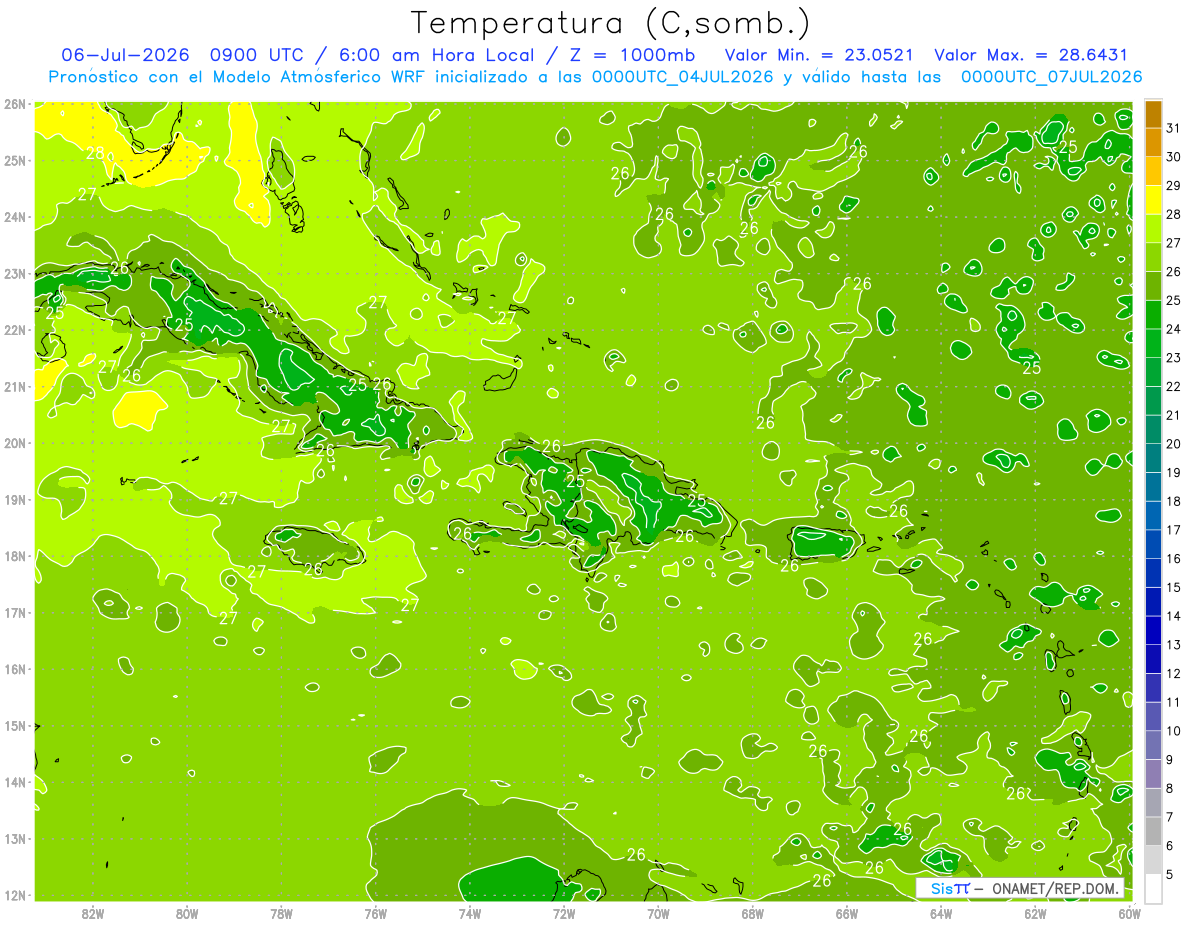
Task: Click the "0900 UTC" time text
Action: pyautogui.click(x=259, y=55)
